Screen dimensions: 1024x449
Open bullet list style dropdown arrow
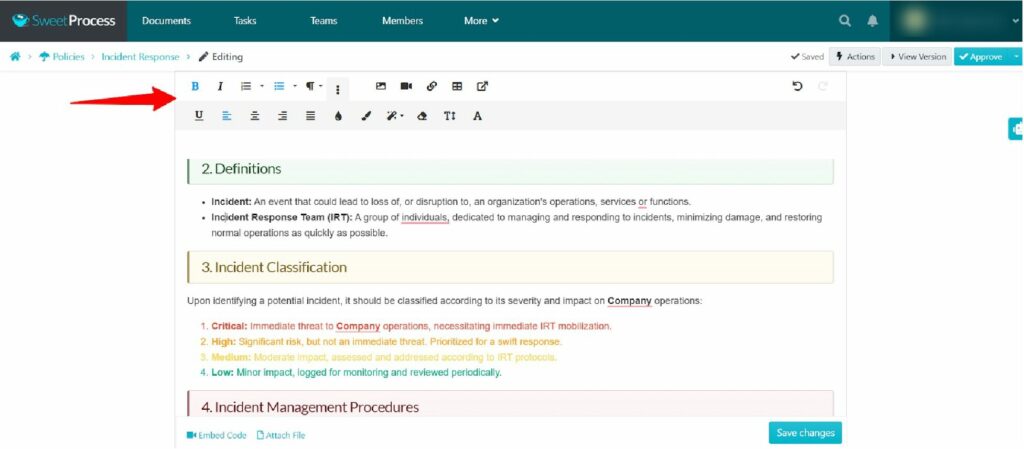(295, 86)
